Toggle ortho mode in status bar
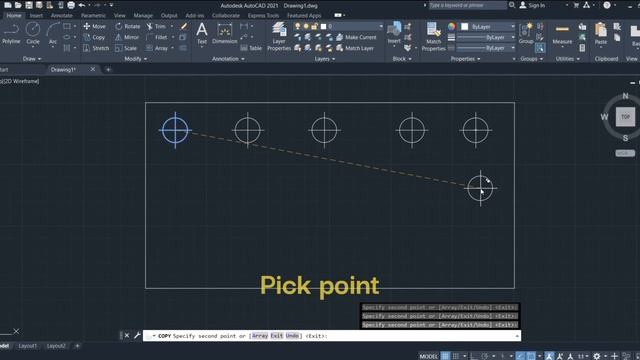Viewport: 640px width, 360px height. coord(474,356)
